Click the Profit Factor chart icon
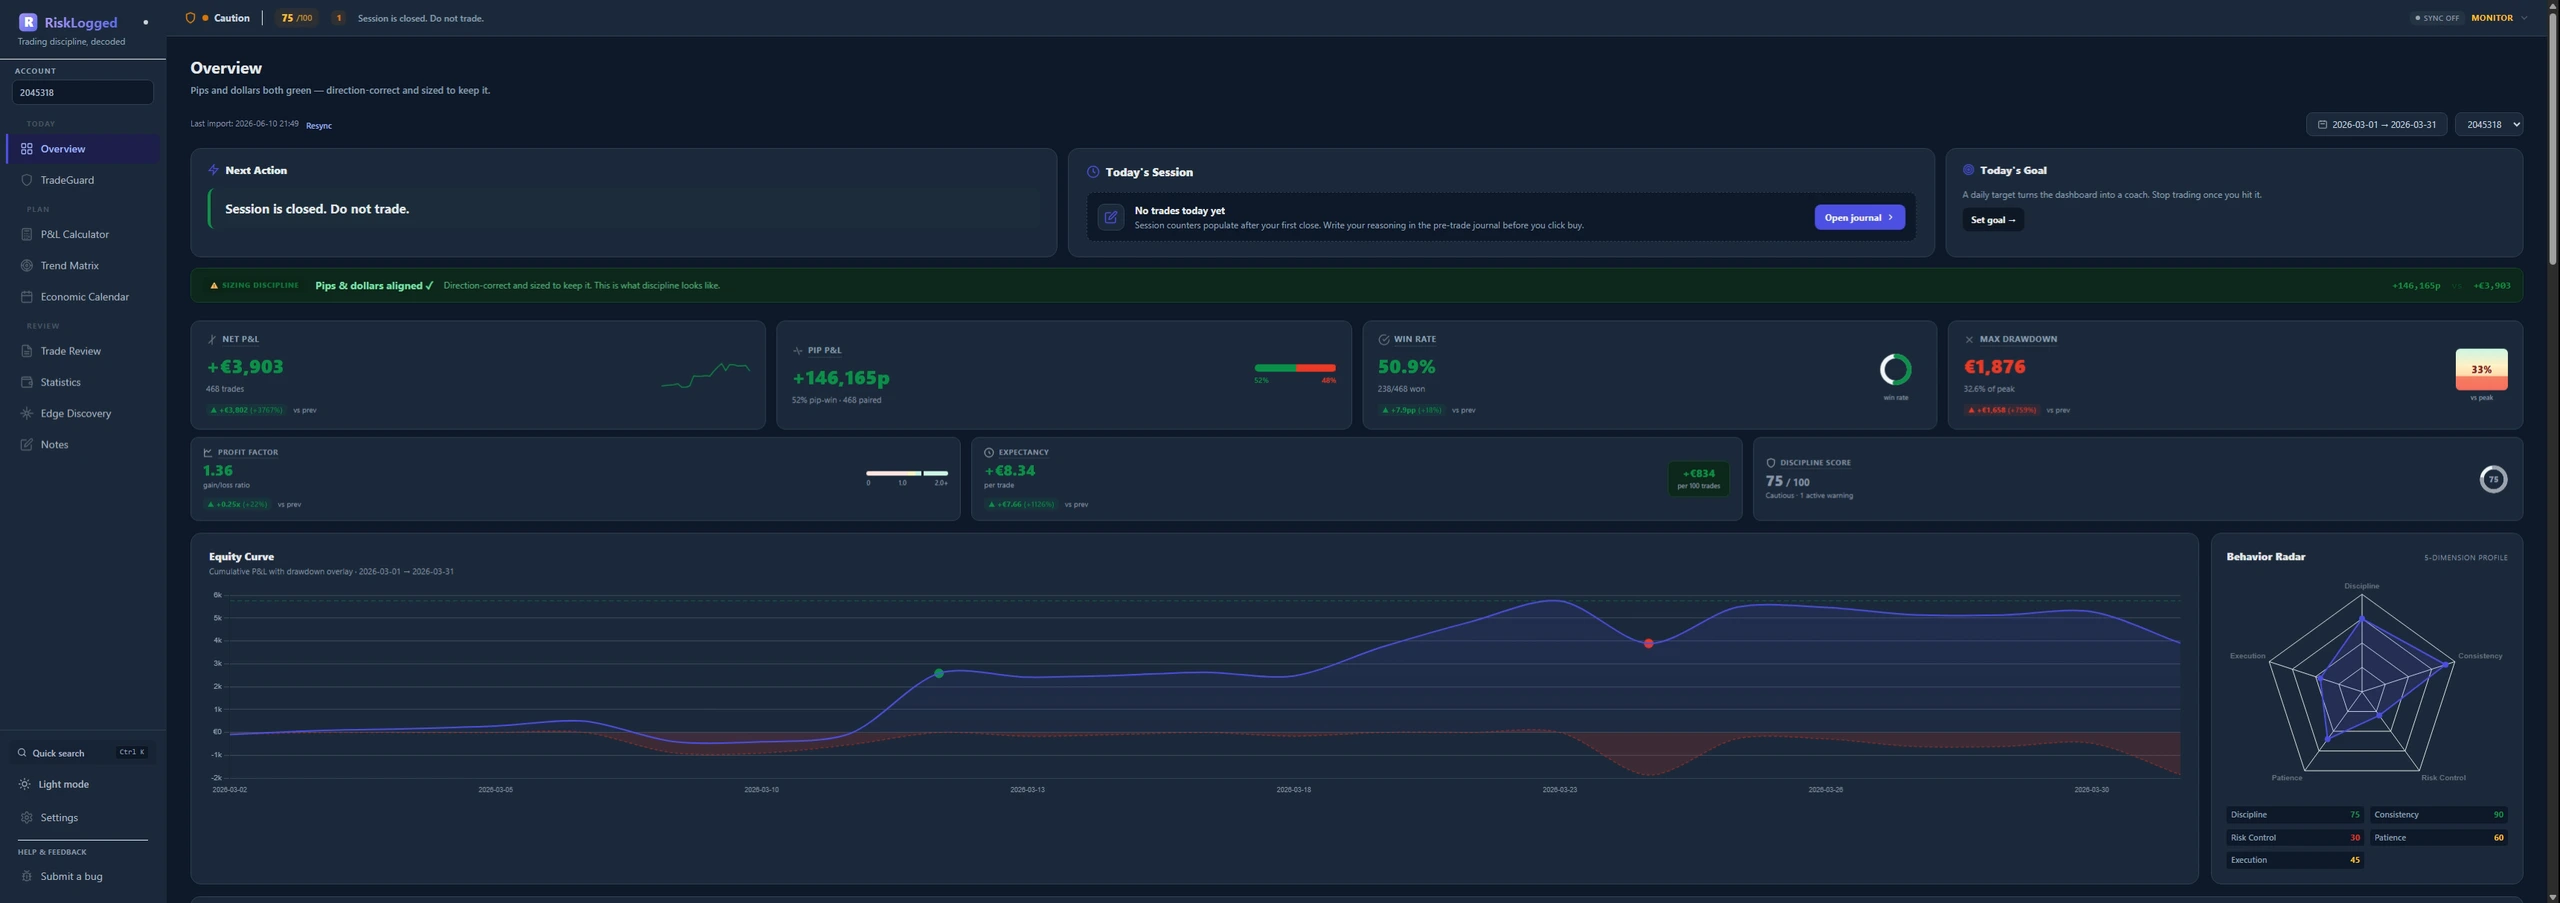This screenshot has height=903, width=2560. coord(208,452)
